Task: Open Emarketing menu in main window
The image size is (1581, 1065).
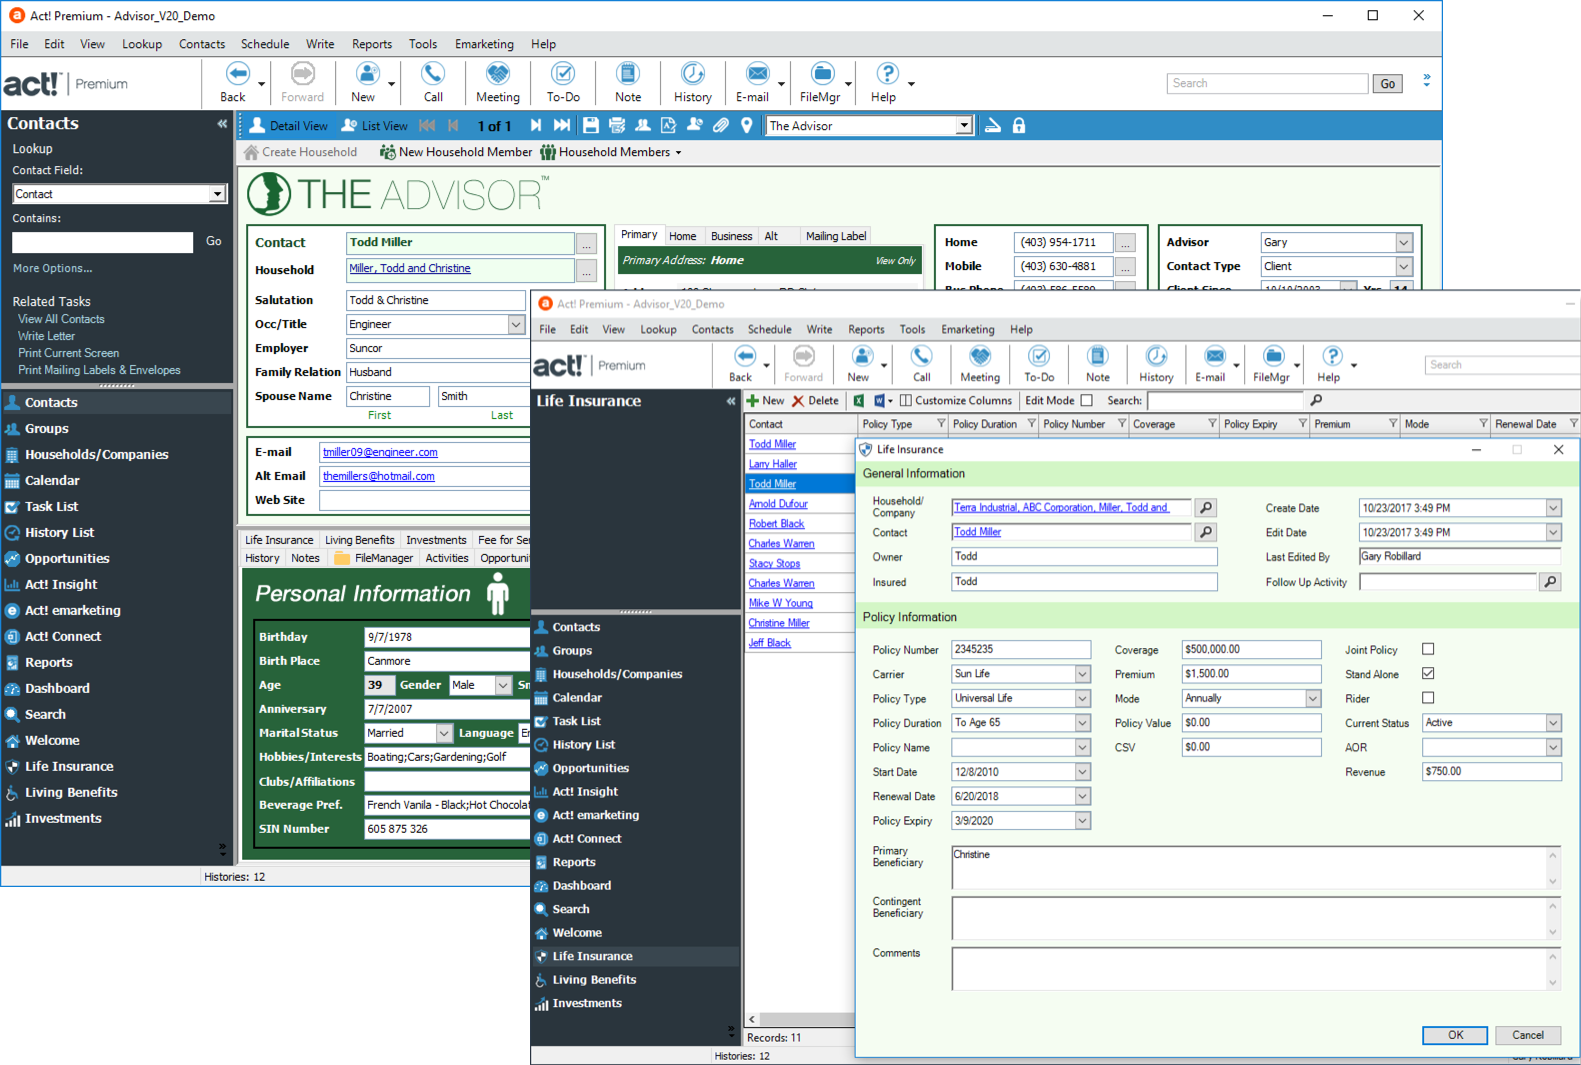Action: coord(484,44)
